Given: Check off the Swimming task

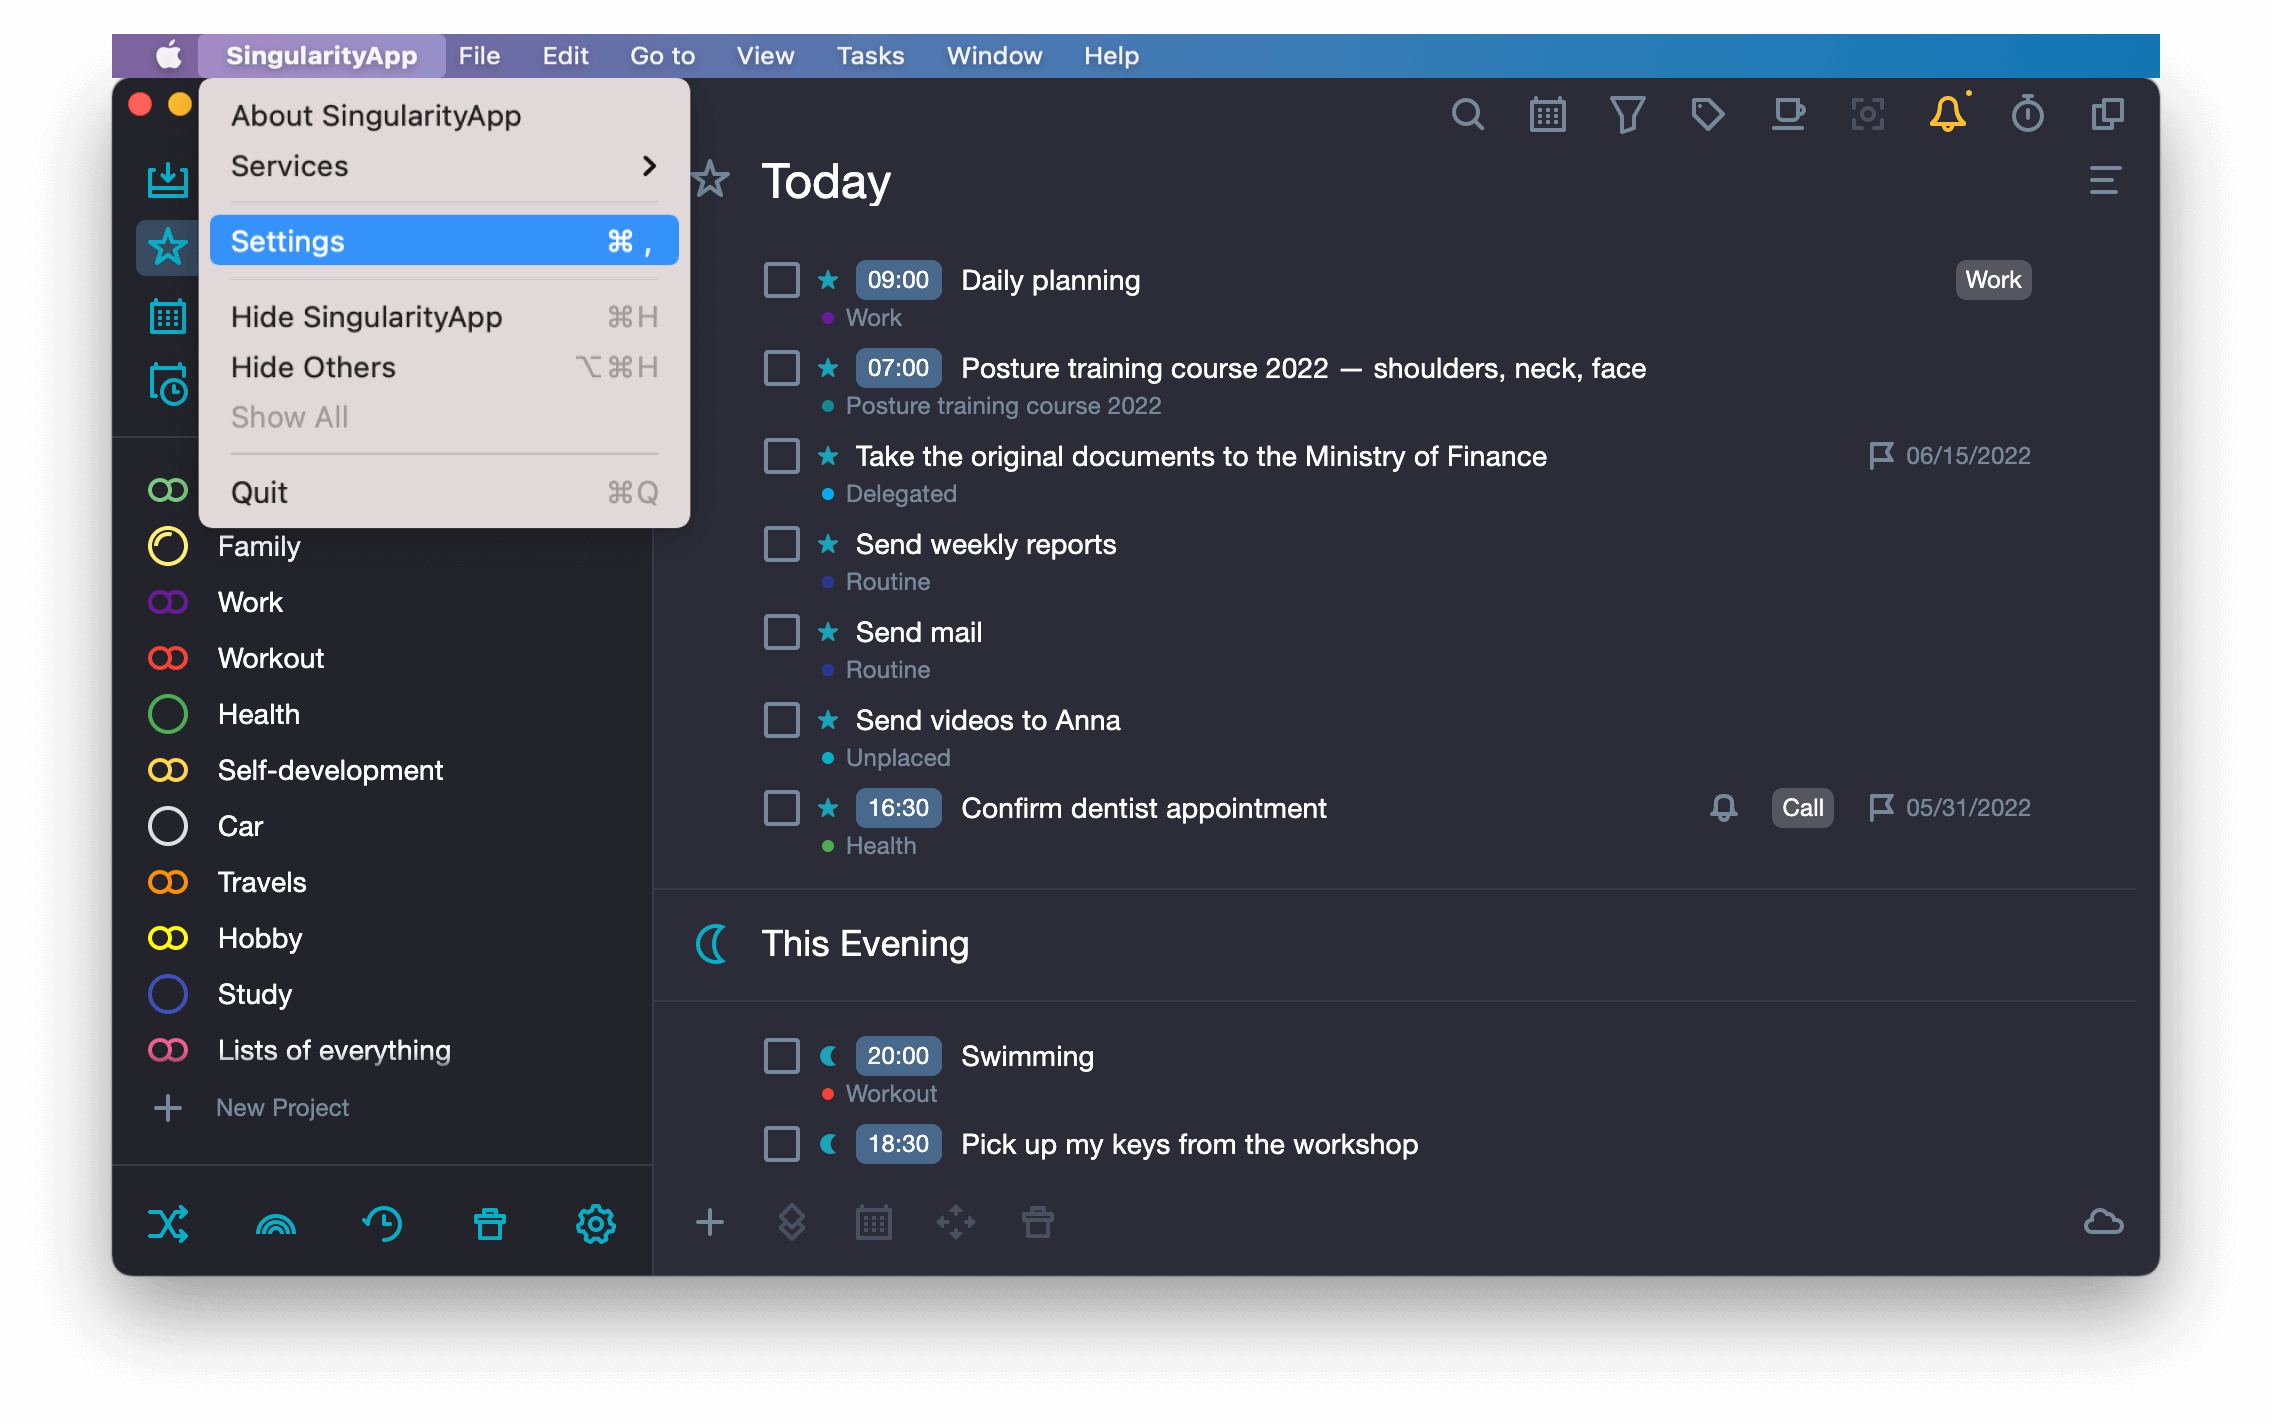Looking at the screenshot, I should click(782, 1057).
